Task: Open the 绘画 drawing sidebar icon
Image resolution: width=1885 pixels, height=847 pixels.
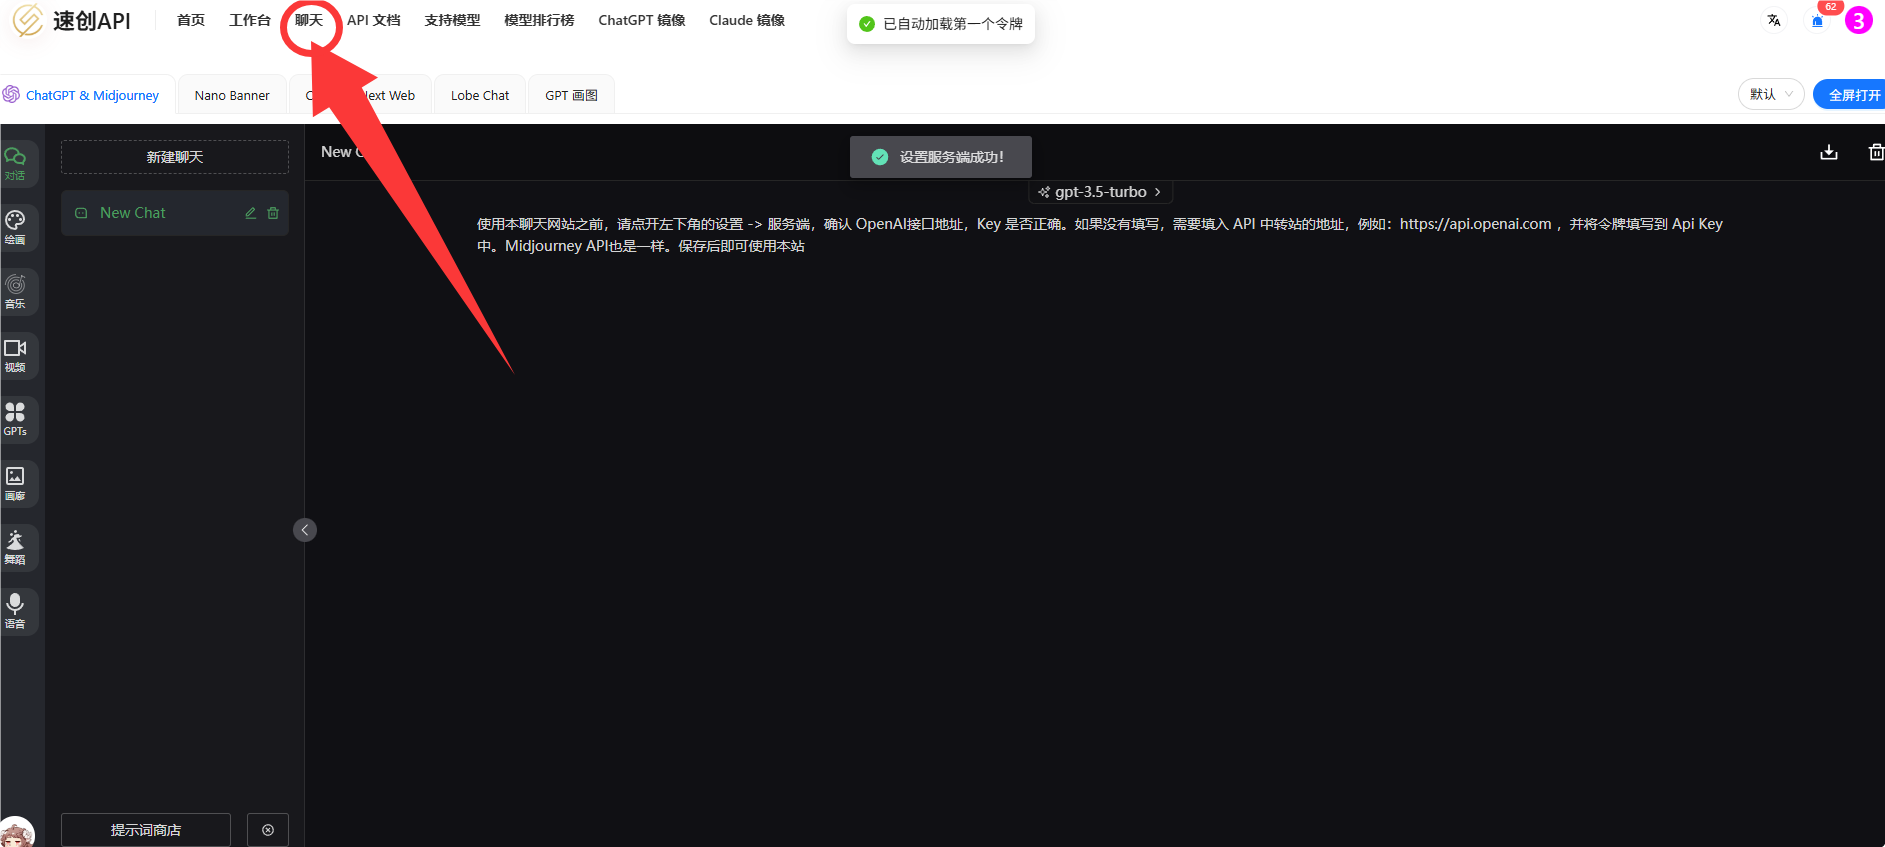Action: click(x=16, y=227)
